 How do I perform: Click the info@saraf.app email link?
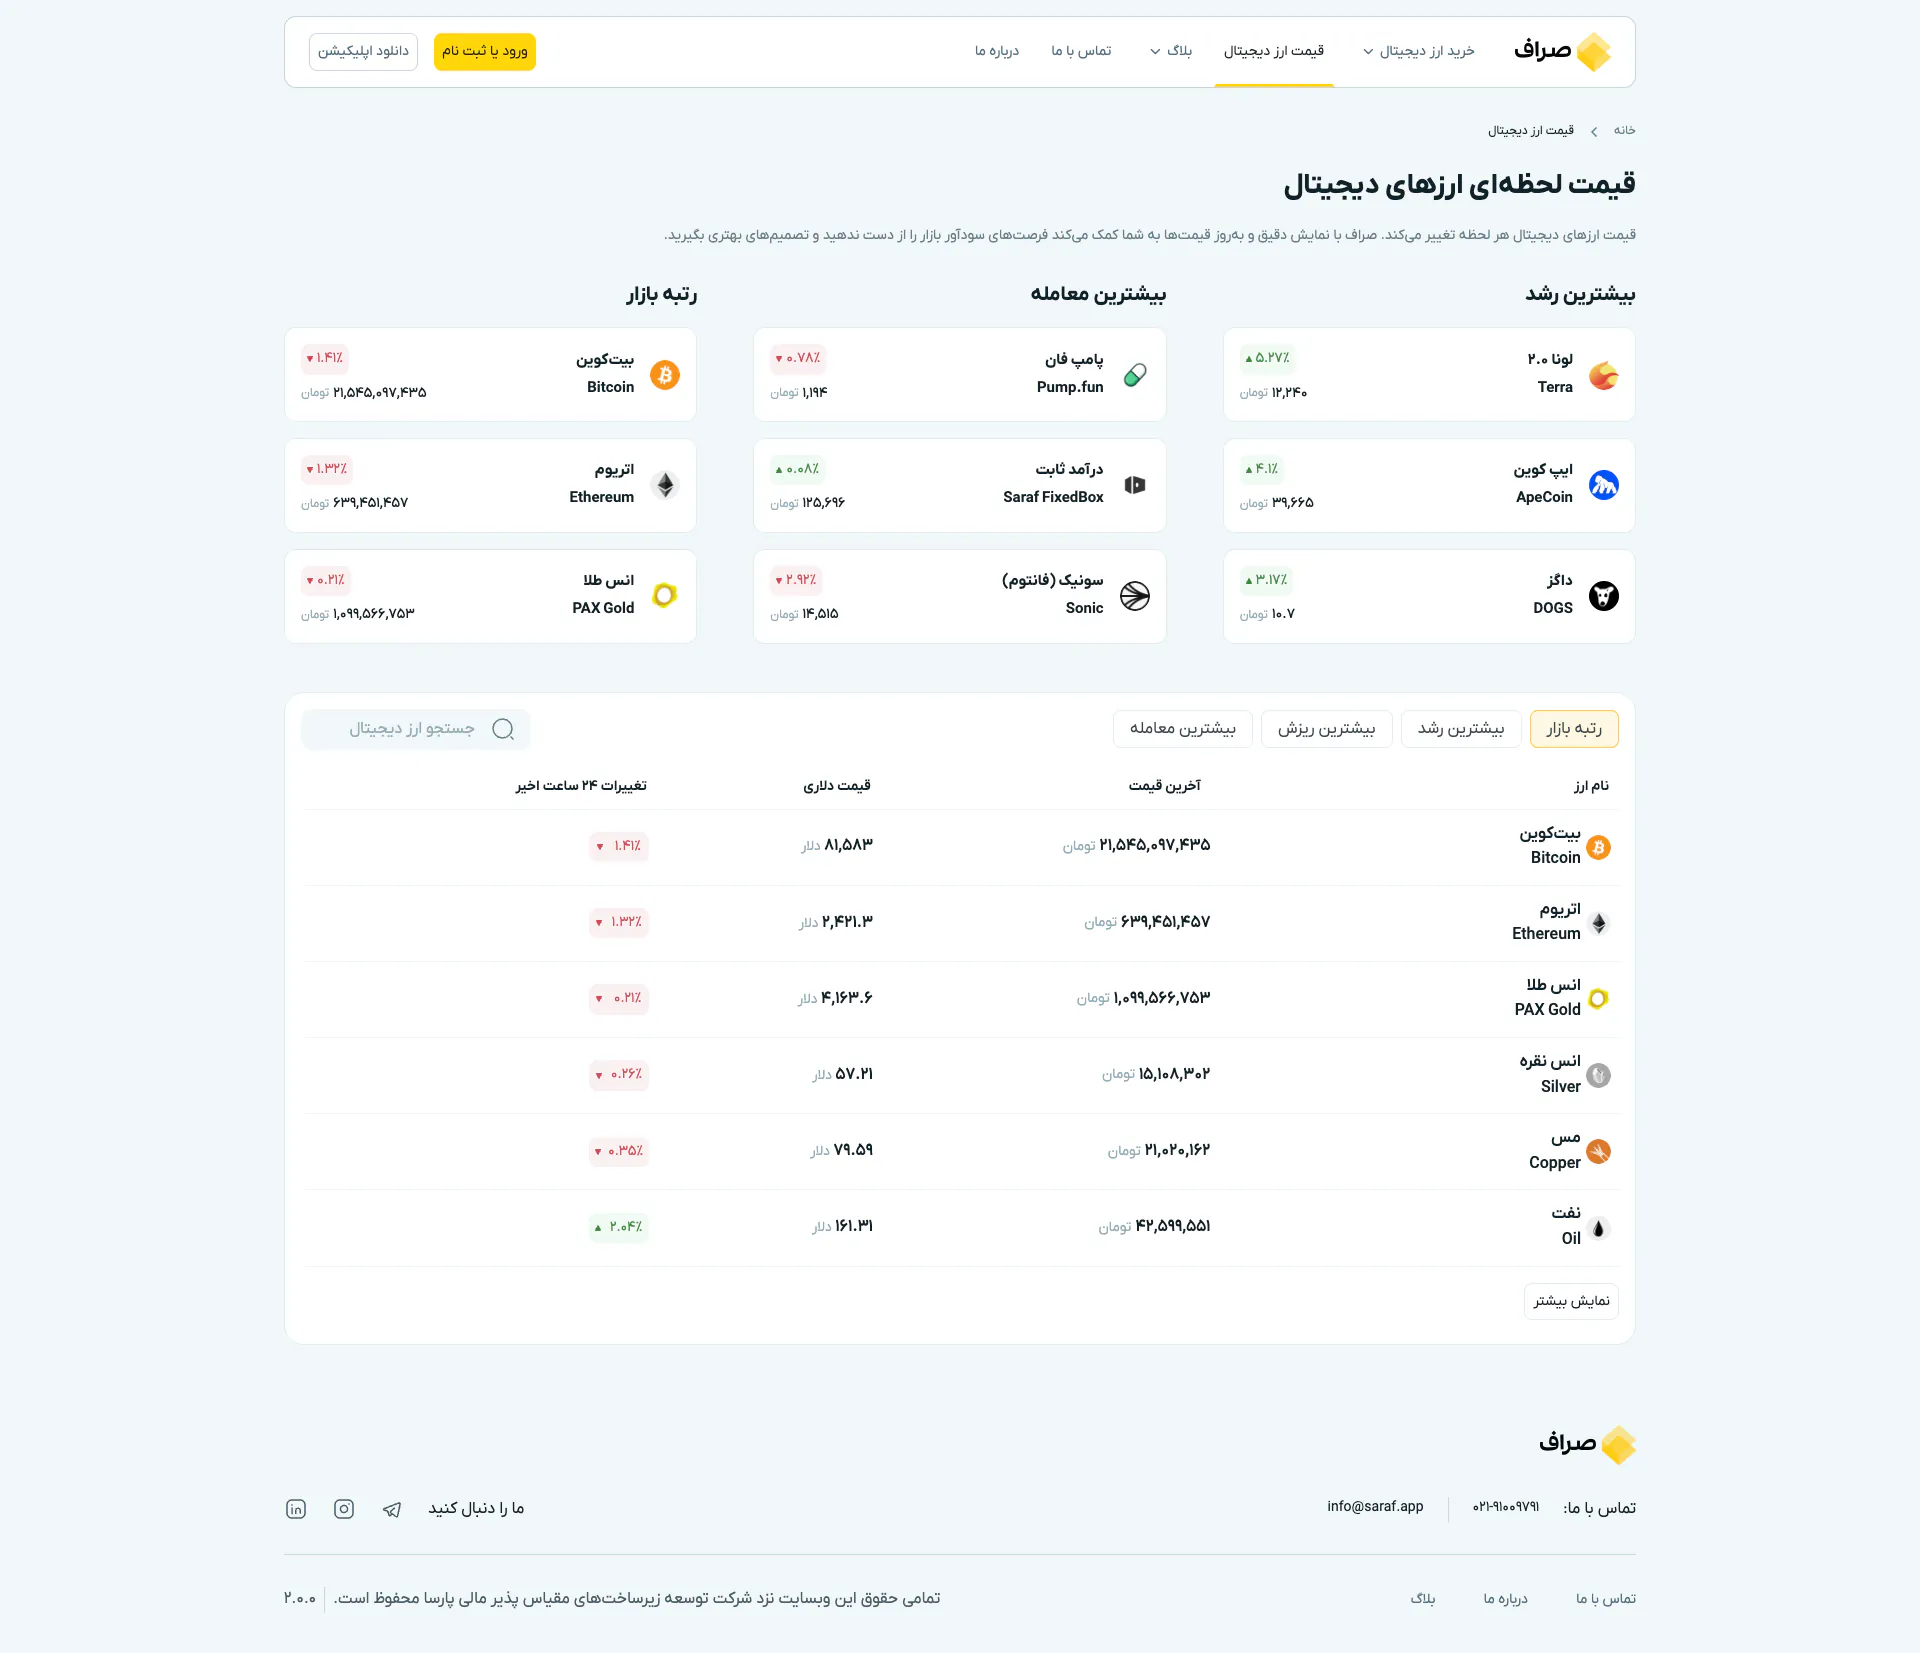[x=1375, y=1507]
